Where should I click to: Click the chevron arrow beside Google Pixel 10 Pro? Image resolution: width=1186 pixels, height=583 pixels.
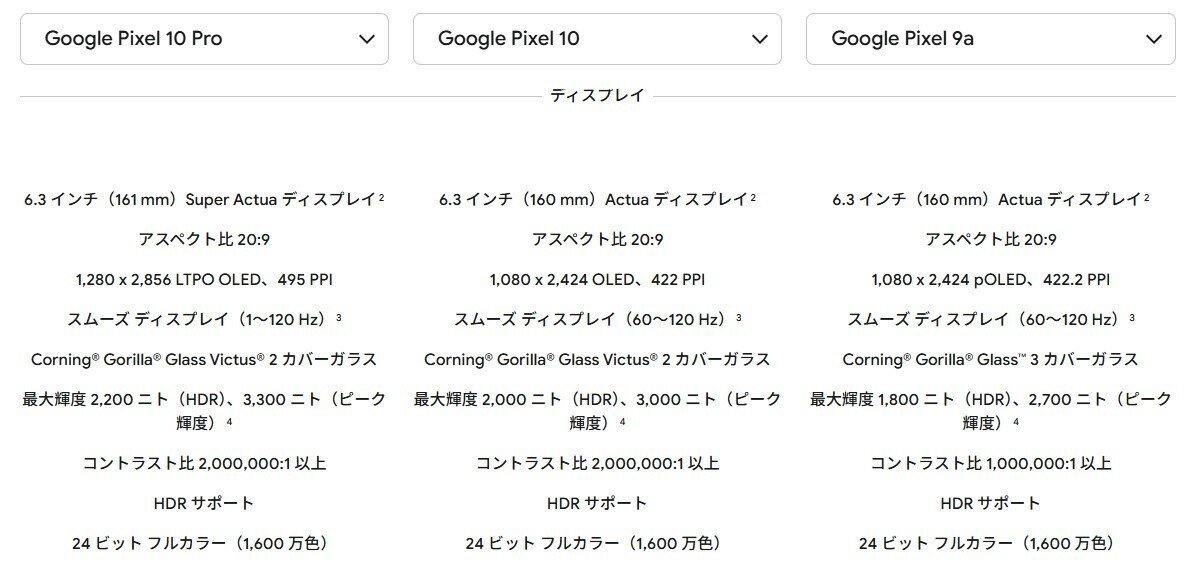pos(367,39)
